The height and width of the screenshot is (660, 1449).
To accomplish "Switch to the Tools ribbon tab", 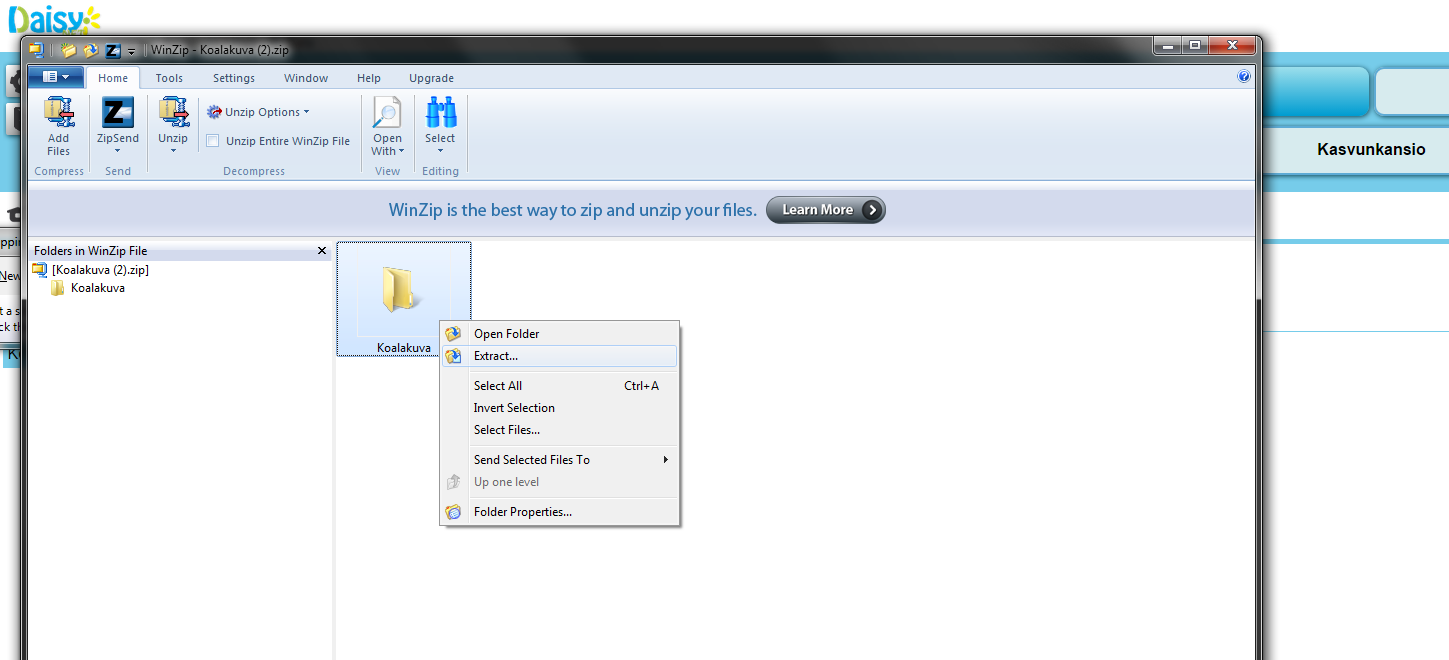I will click(x=169, y=78).
